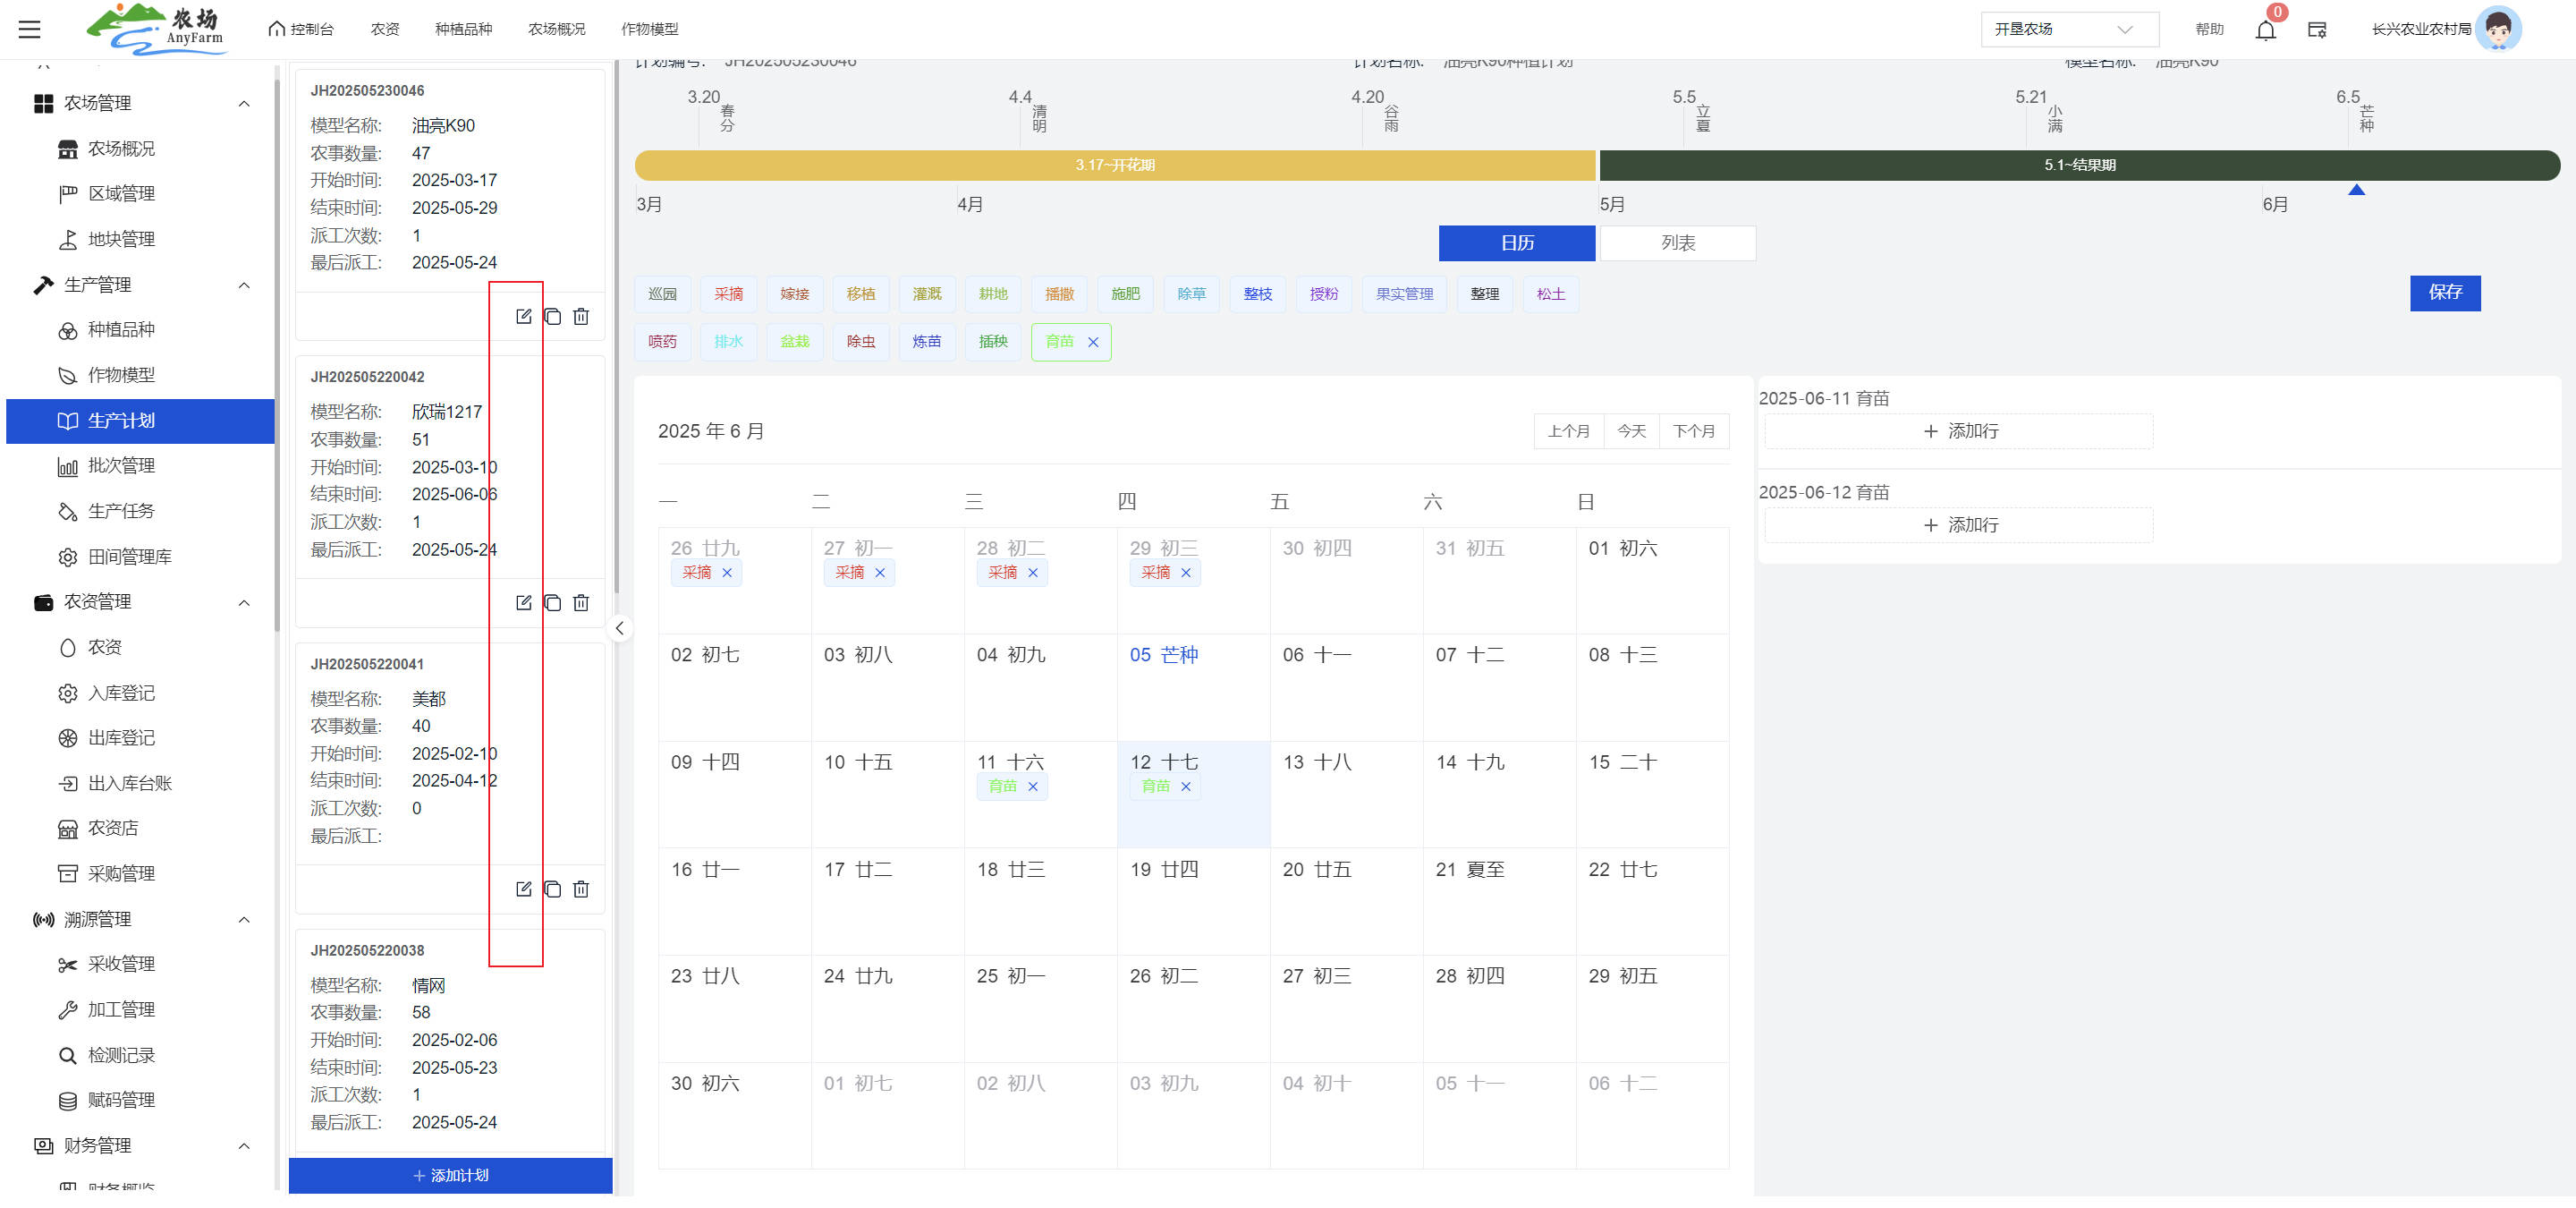Copy plan JH202505220042 using duplicate icon

click(x=552, y=603)
